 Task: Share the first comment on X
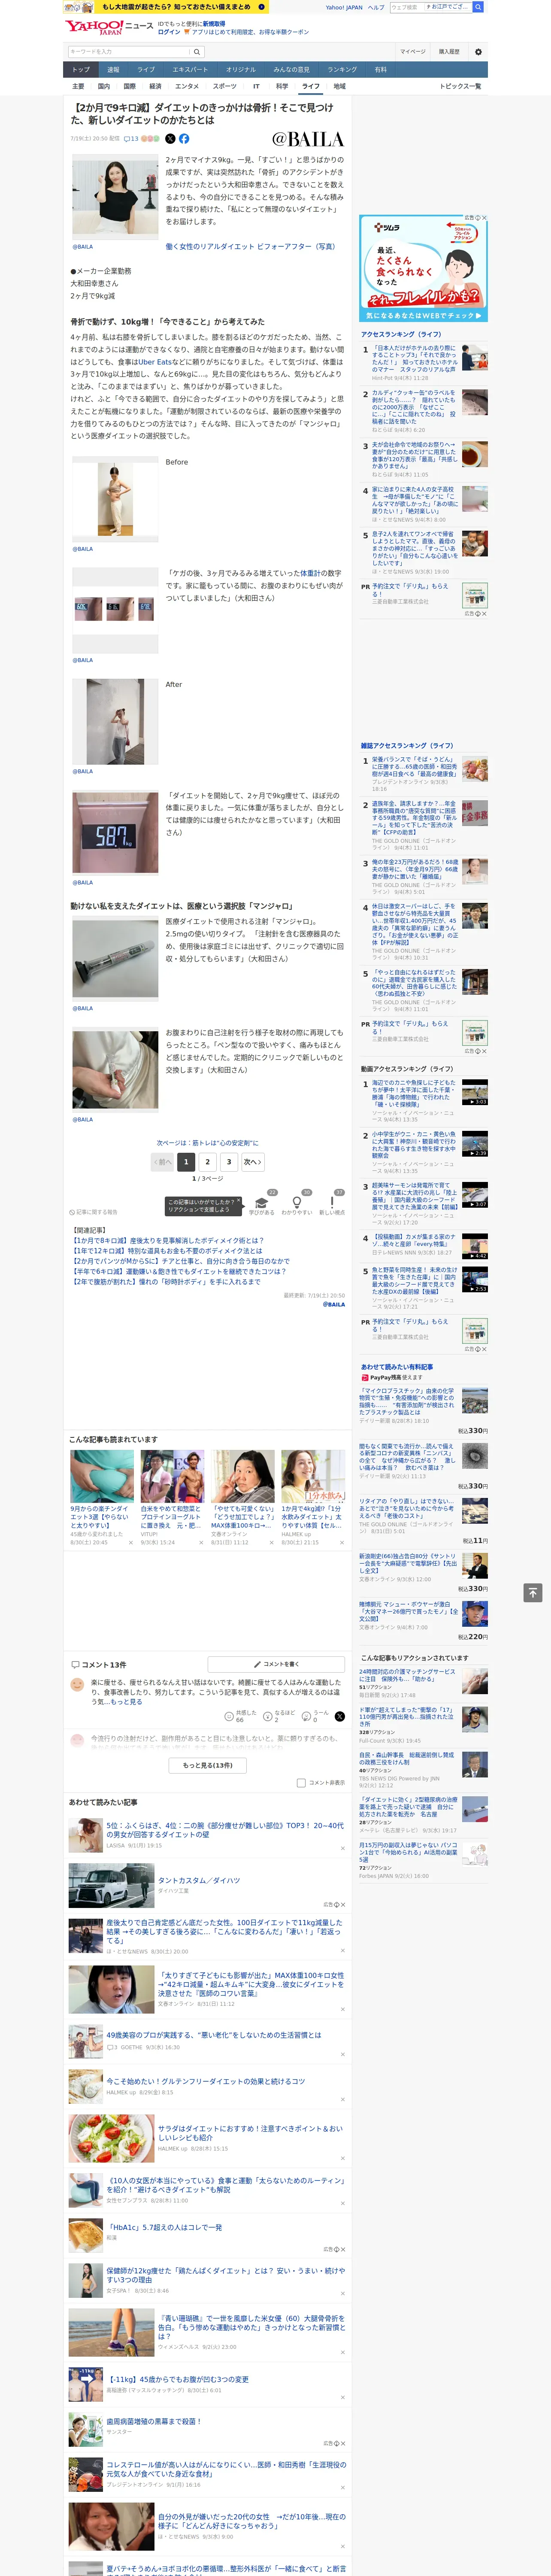pos(339,1716)
